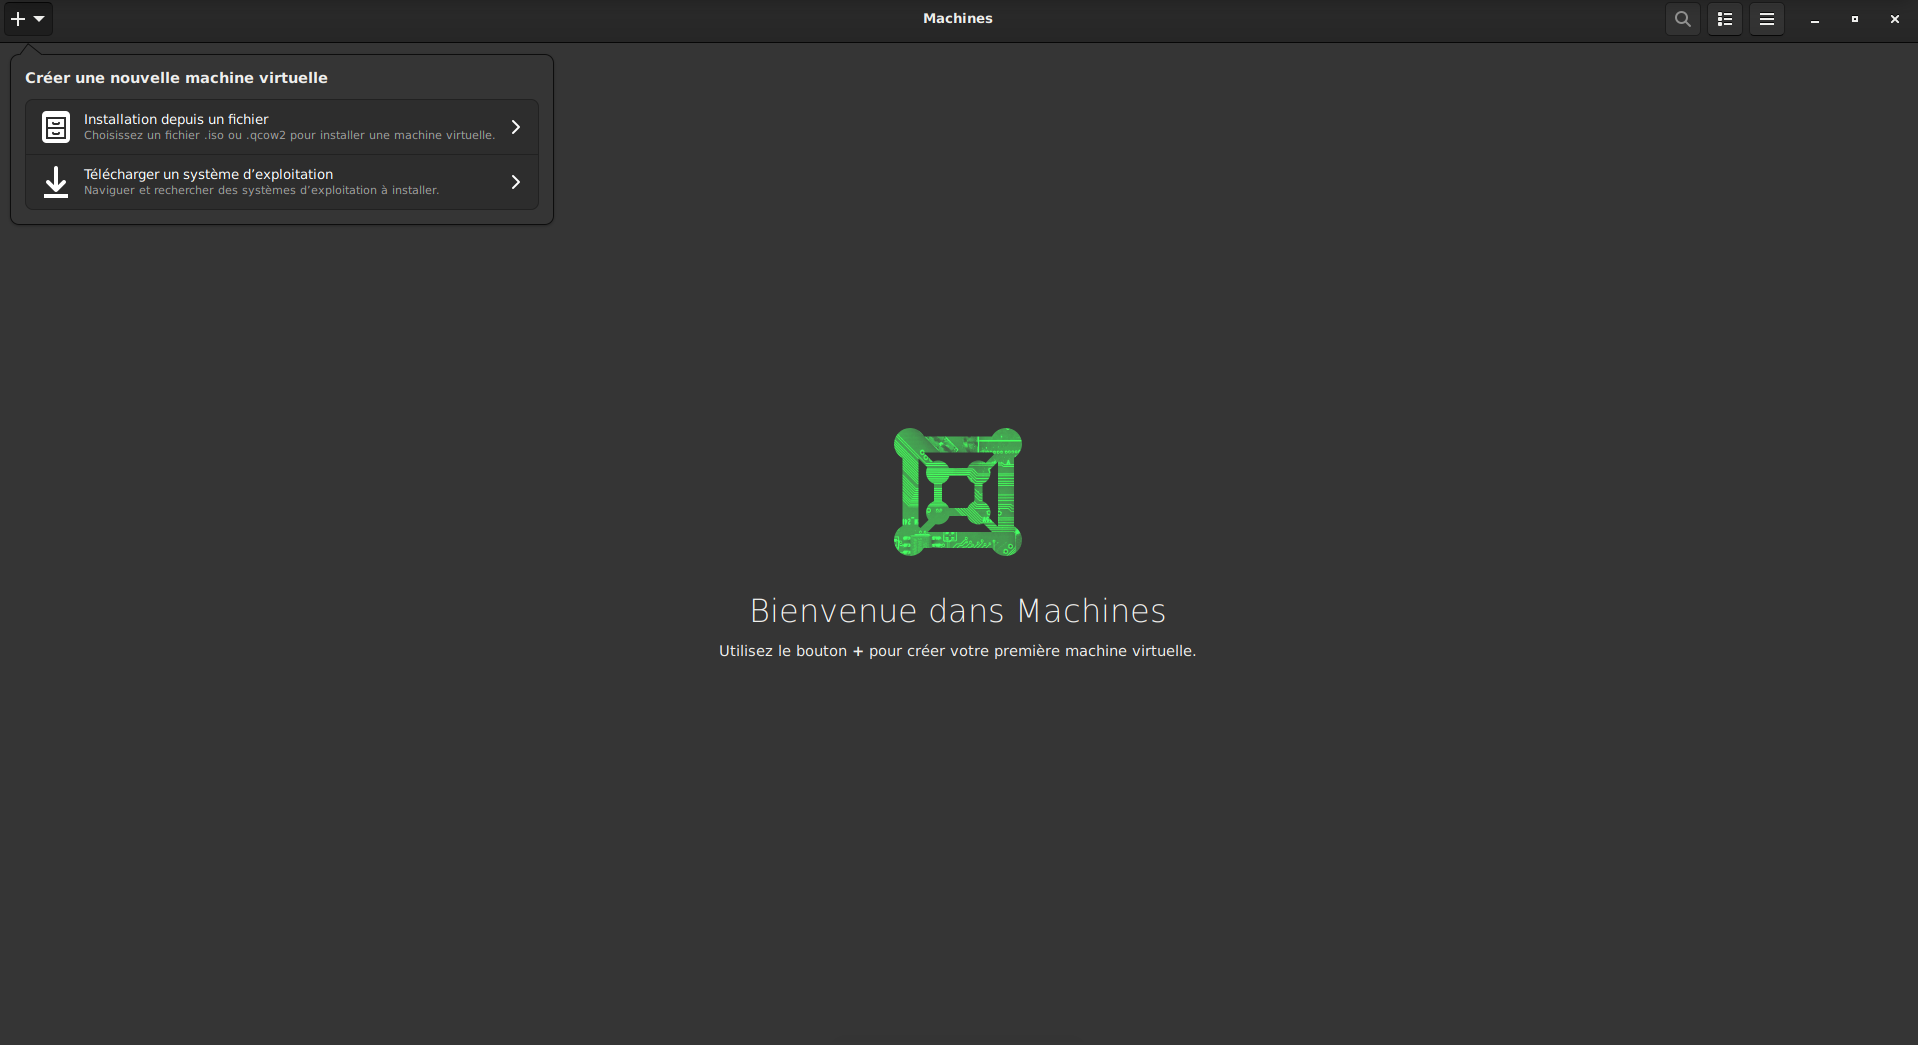1918x1045 pixels.
Task: Click 'Naviguer et rechercher des systèmes' subtitle
Action: 261,191
